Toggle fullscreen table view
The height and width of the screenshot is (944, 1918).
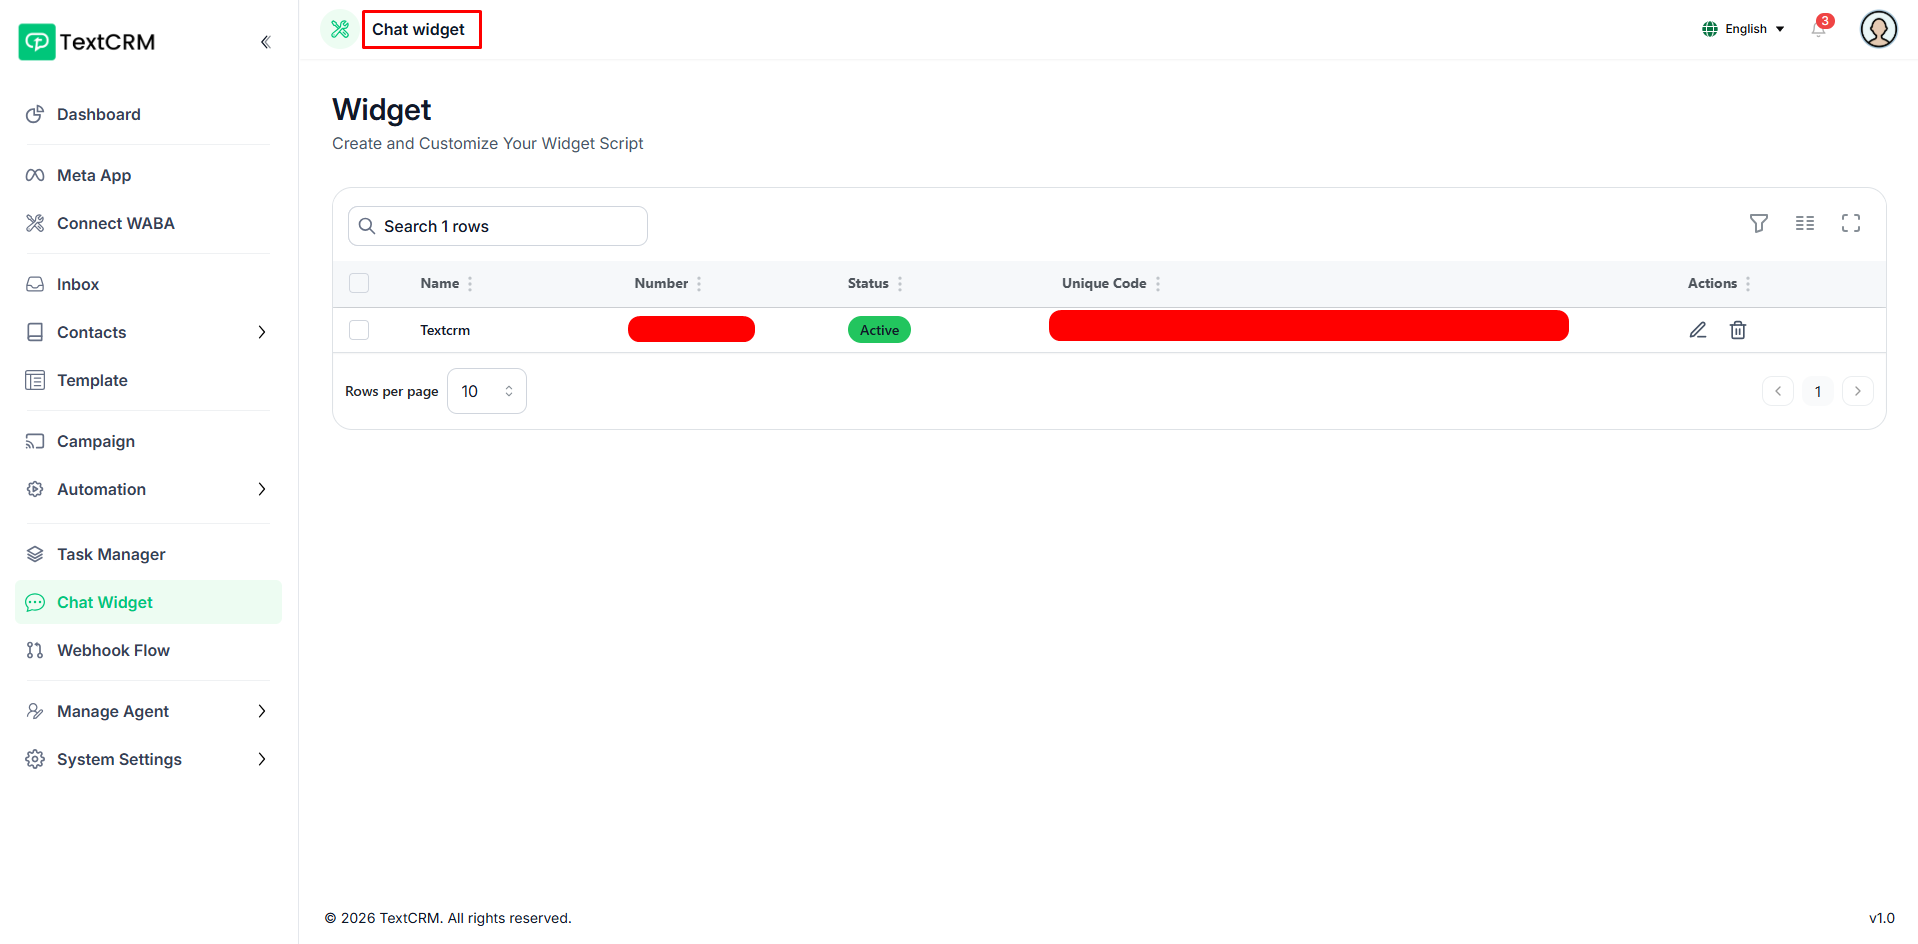click(1850, 223)
